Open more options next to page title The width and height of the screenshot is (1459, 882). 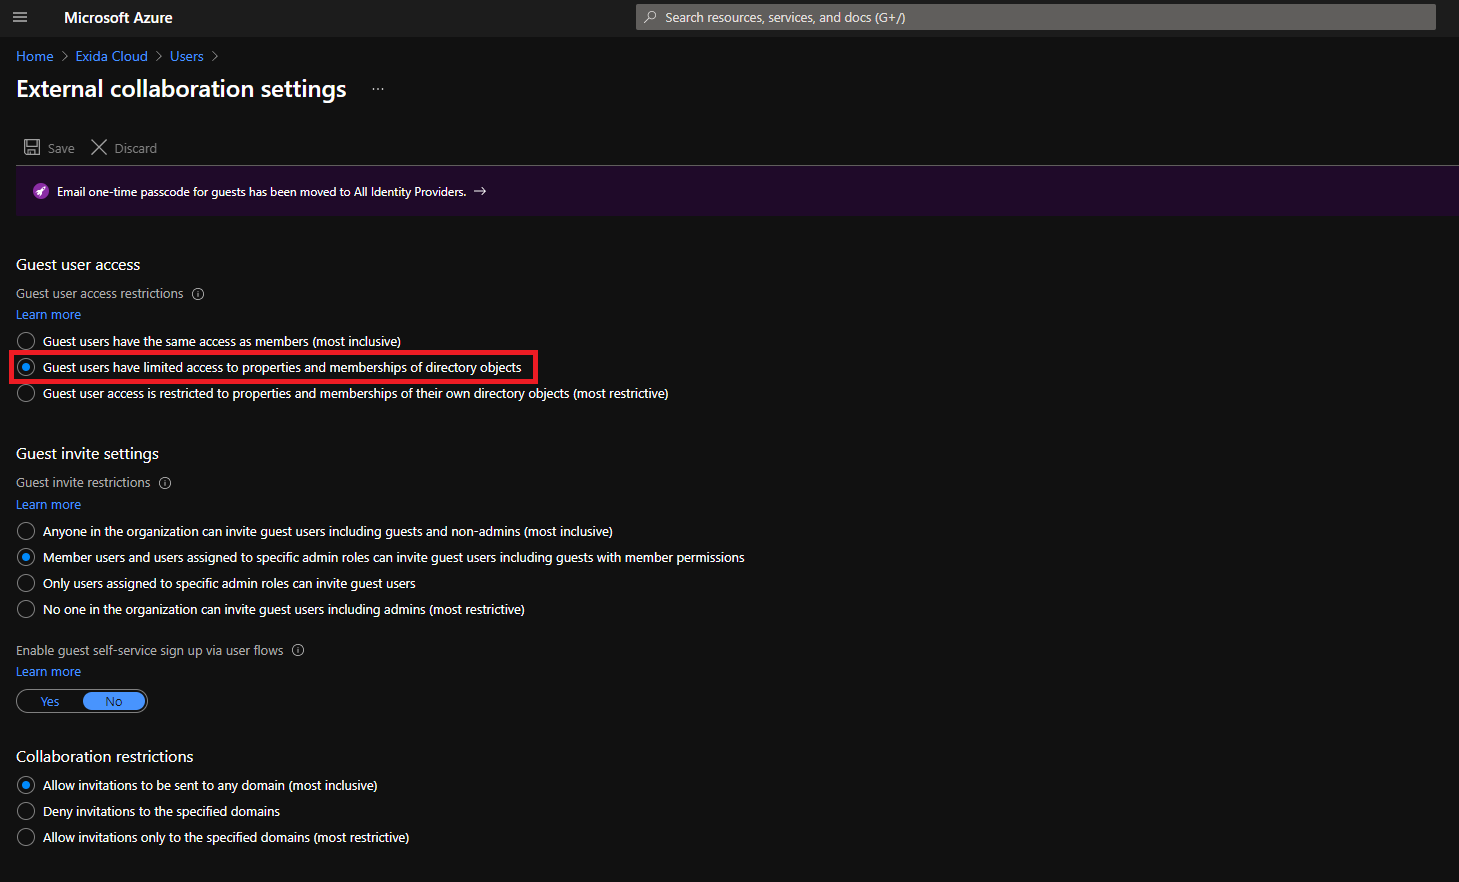tap(377, 88)
